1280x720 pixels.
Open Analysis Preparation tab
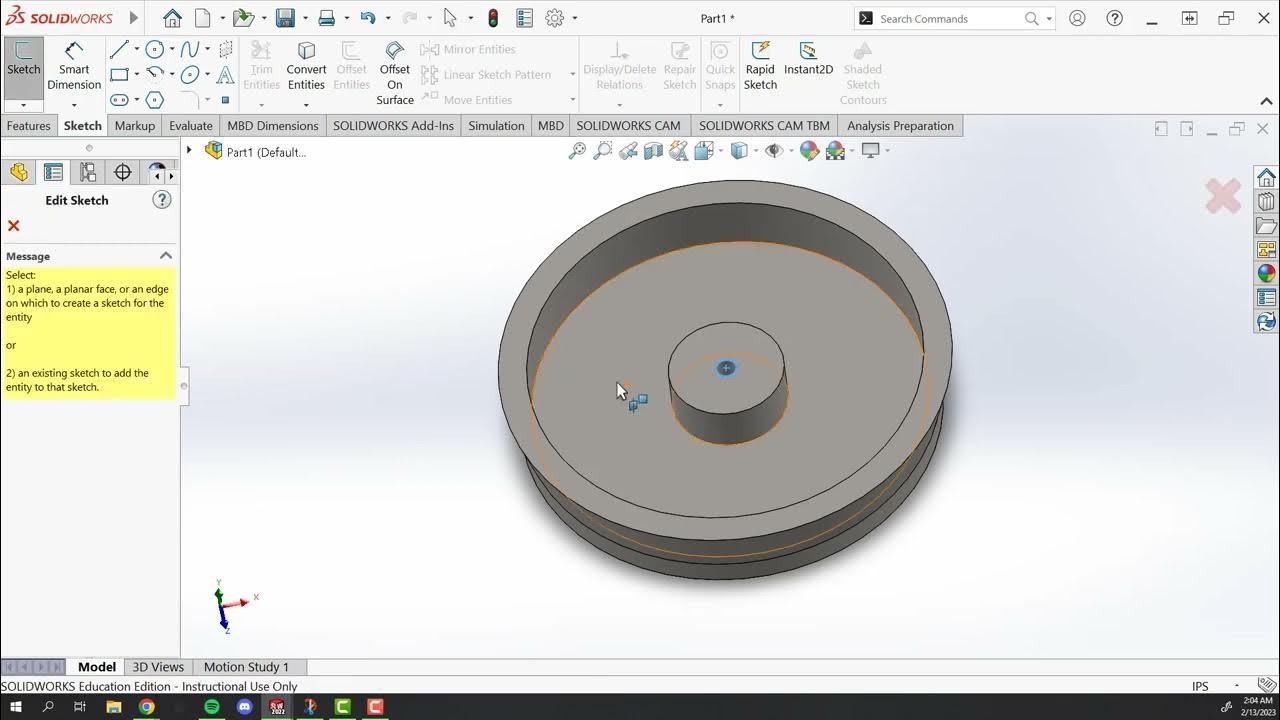click(x=900, y=126)
